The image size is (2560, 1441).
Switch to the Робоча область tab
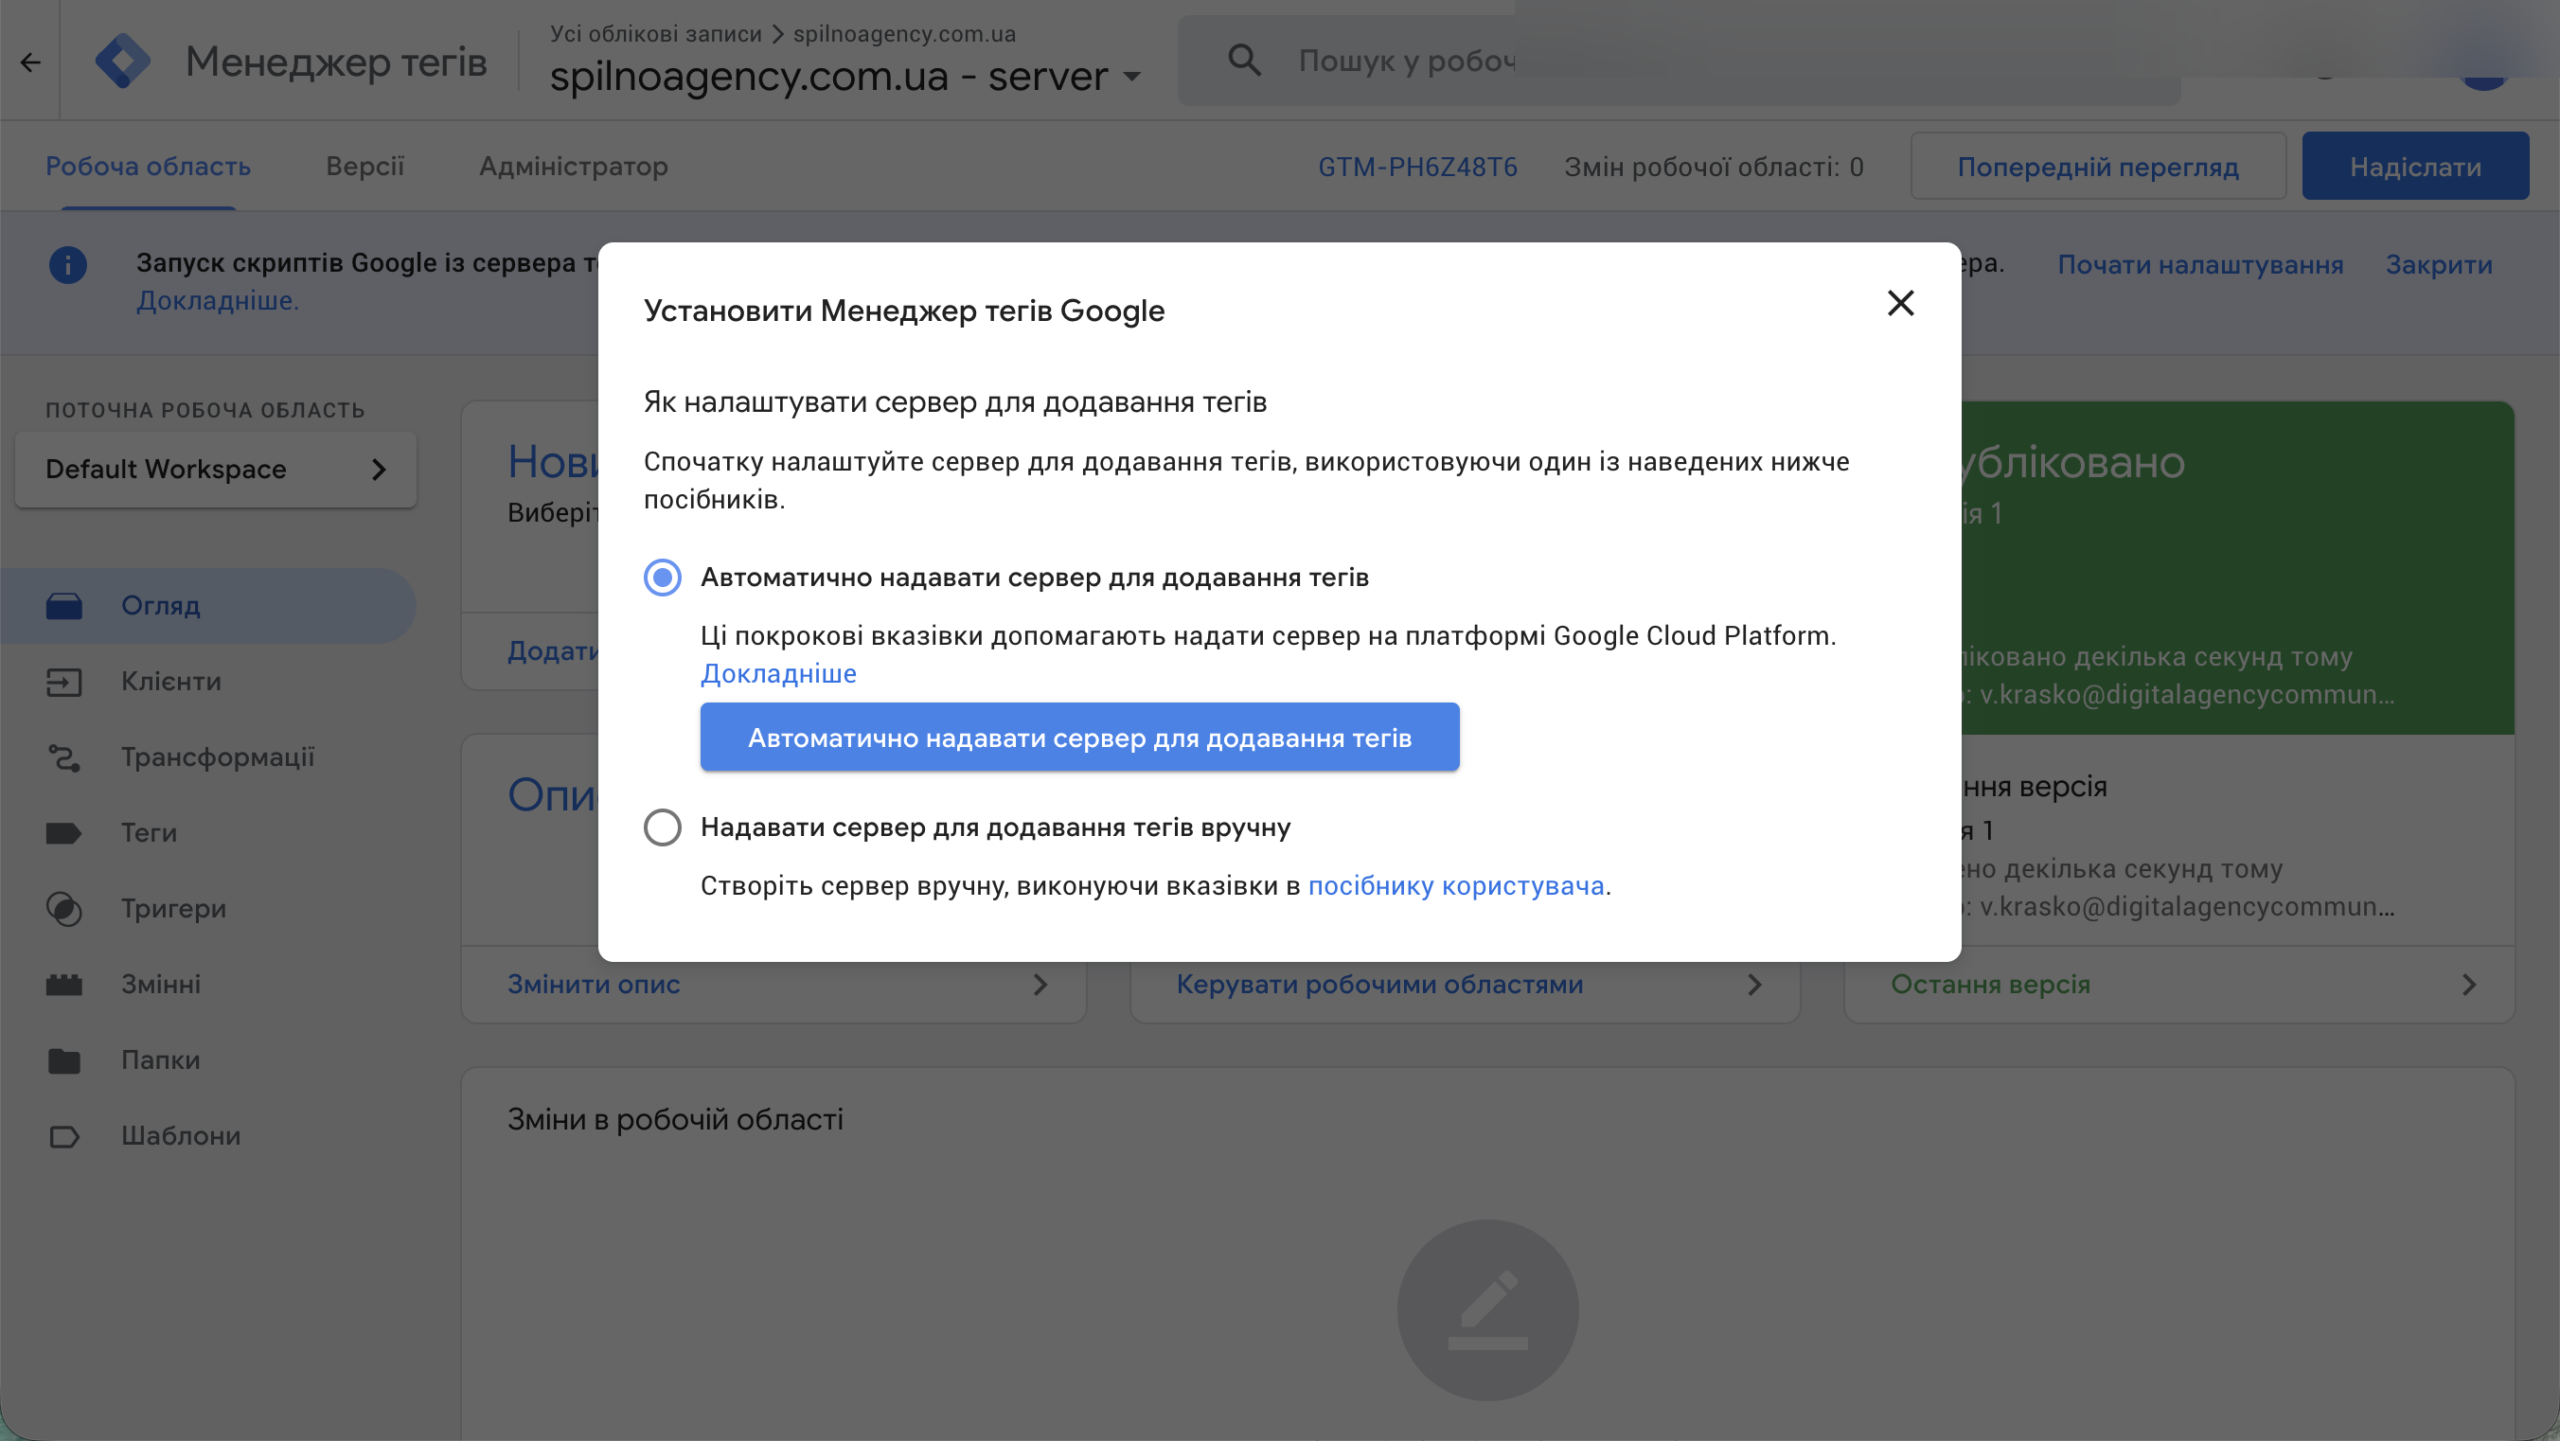pyautogui.click(x=148, y=166)
